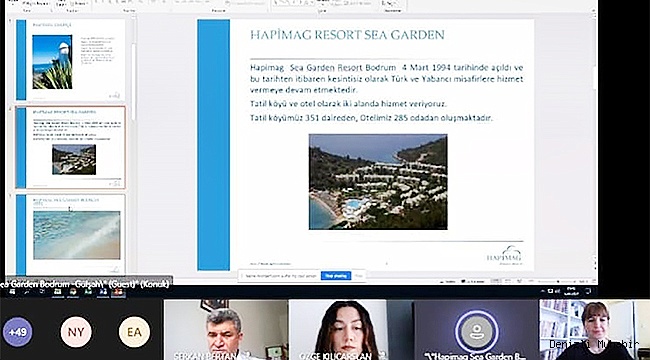Click the slide thumbnail panel scrollbar
Image resolution: width=650 pixels, height=360 pixels.
[x=133, y=81]
